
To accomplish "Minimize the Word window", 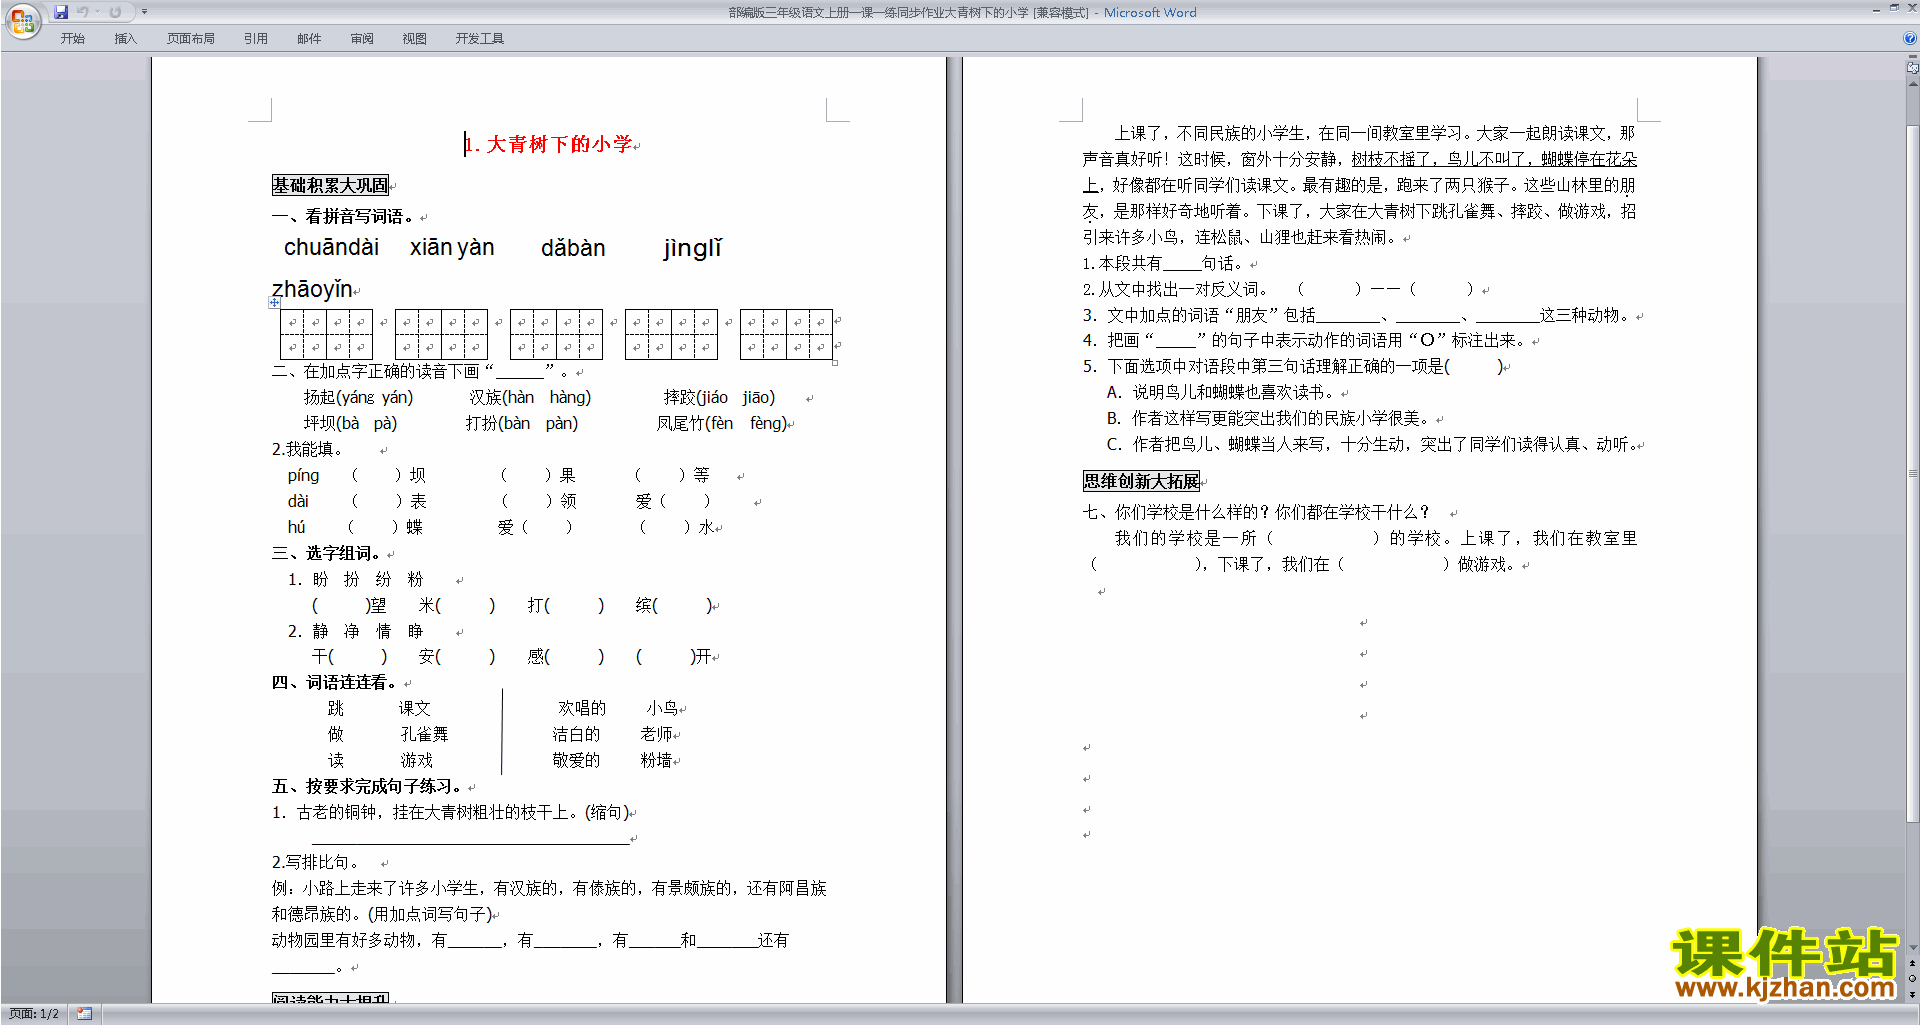I will coord(1876,9).
